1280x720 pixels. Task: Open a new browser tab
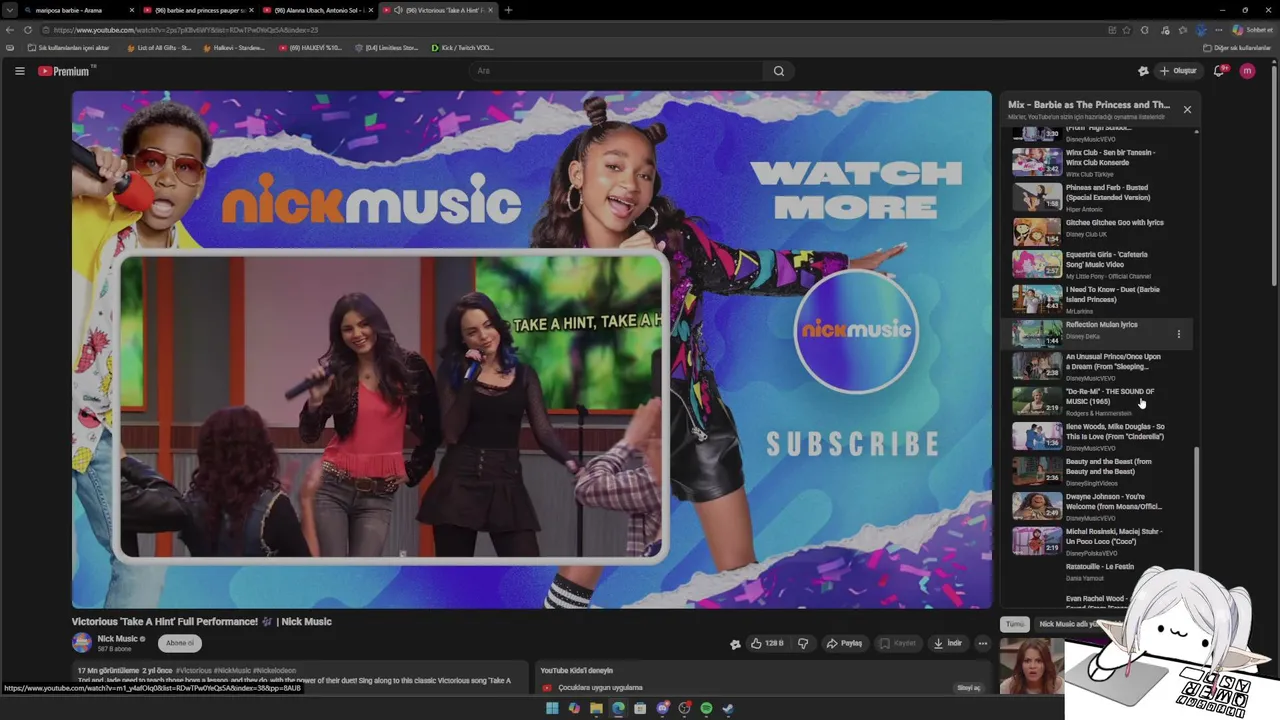pos(508,10)
